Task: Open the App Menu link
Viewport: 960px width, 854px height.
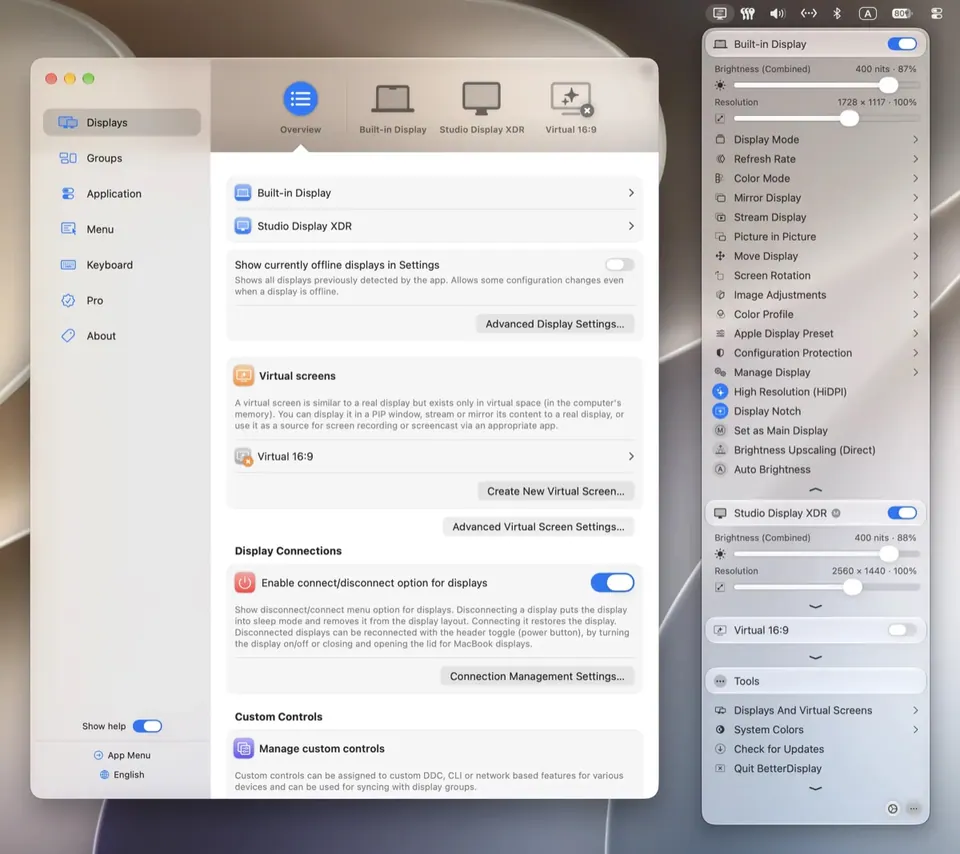Action: click(122, 755)
